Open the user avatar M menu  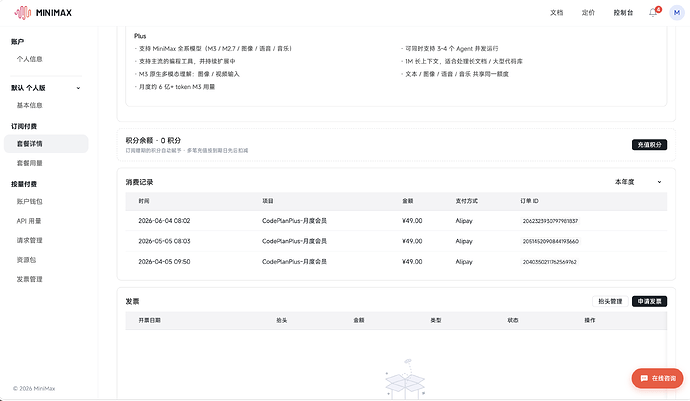tap(677, 13)
